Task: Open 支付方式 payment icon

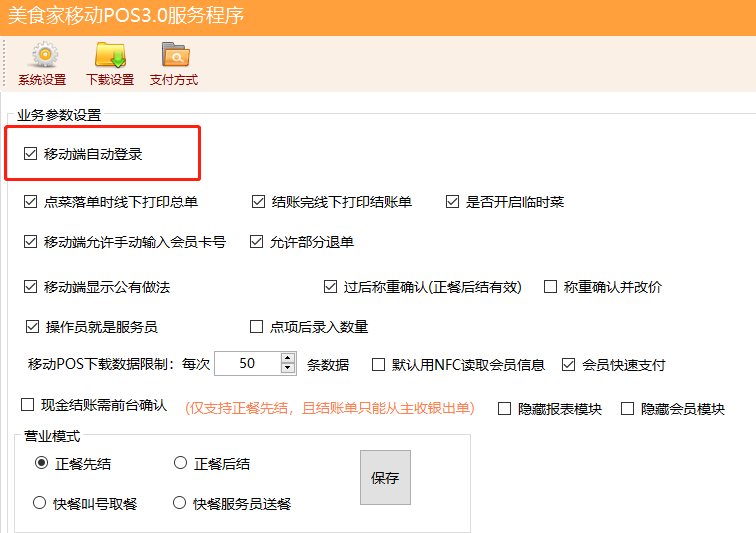Action: click(x=174, y=58)
